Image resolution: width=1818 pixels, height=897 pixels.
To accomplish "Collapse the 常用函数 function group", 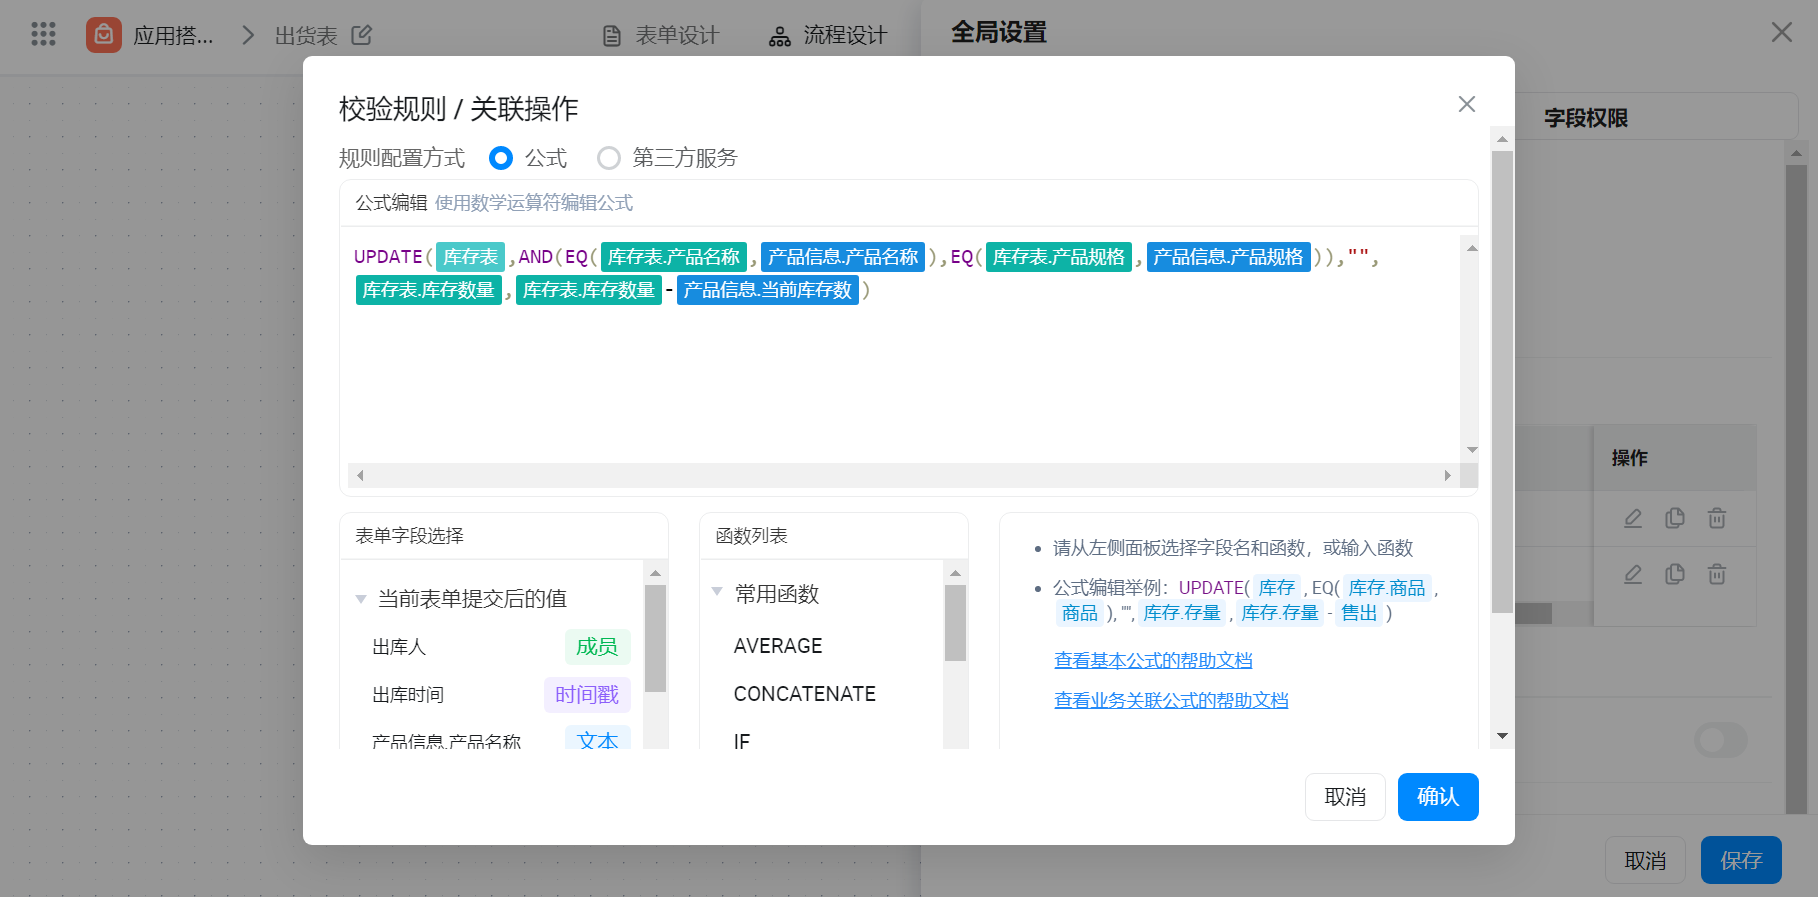I will [717, 591].
